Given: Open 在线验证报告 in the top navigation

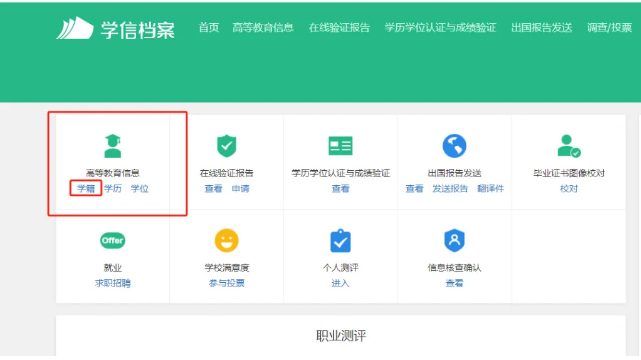Looking at the screenshot, I should coord(339,27).
